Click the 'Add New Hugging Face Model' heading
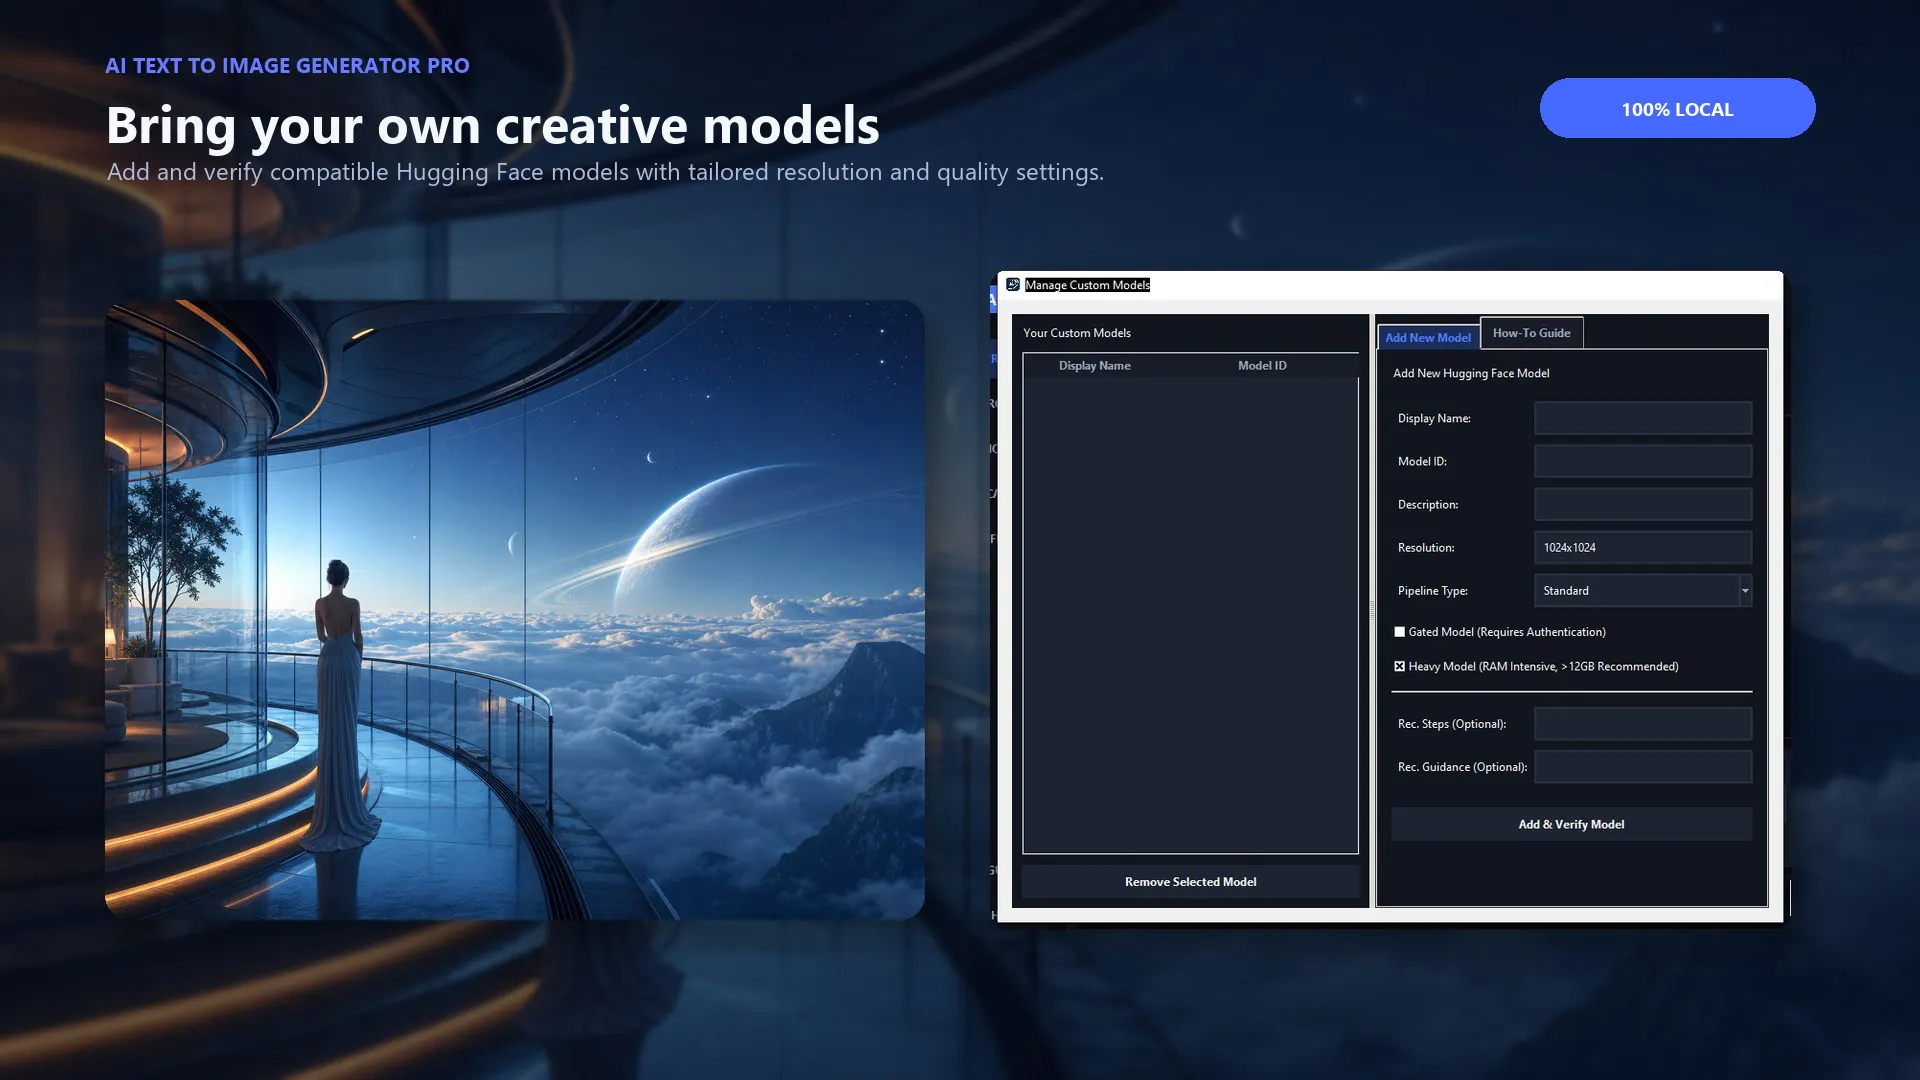The height and width of the screenshot is (1080, 1920). pos(1471,373)
